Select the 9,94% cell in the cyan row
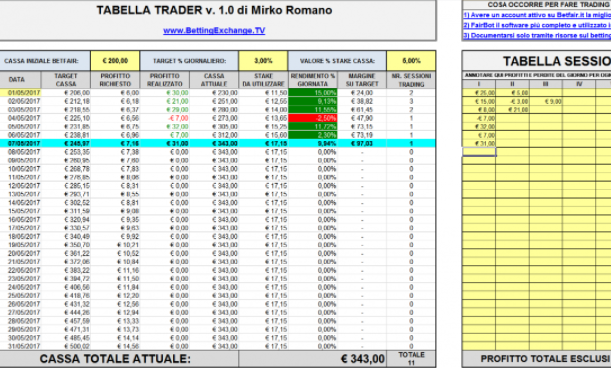 click(x=313, y=143)
